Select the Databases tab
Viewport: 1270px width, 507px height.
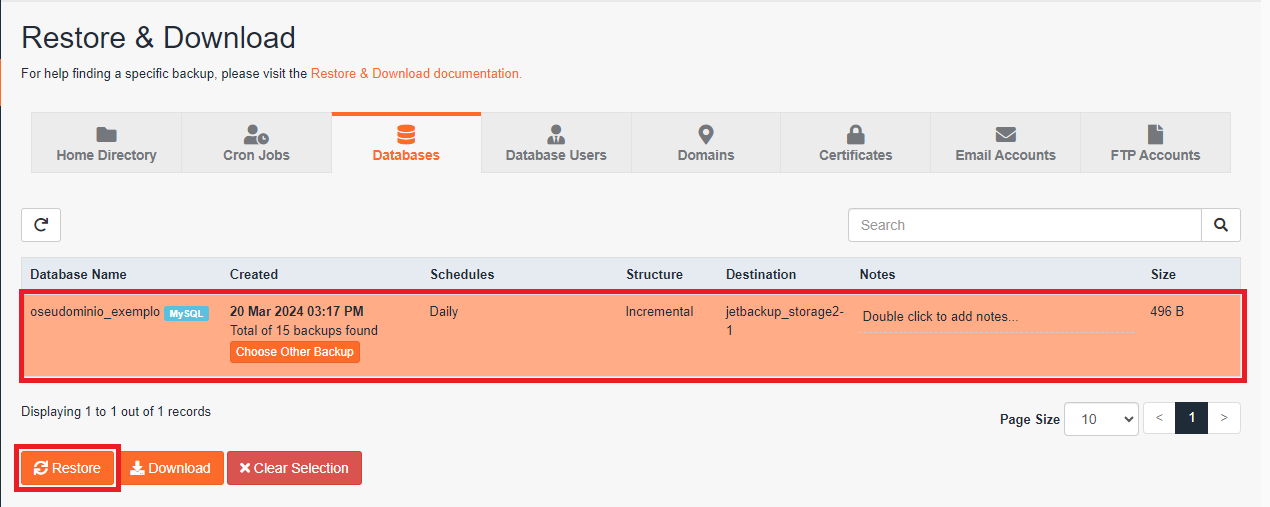click(406, 143)
